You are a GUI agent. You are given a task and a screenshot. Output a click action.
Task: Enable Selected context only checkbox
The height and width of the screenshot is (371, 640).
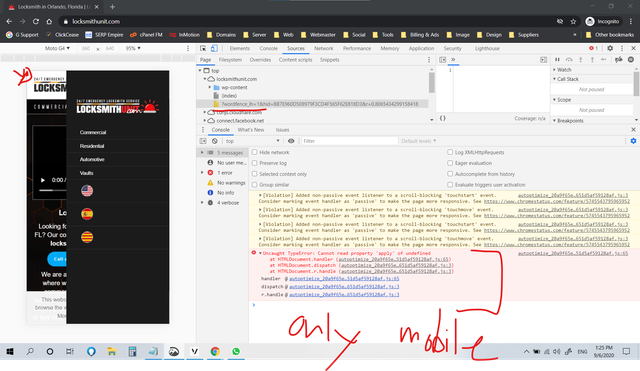(x=255, y=174)
